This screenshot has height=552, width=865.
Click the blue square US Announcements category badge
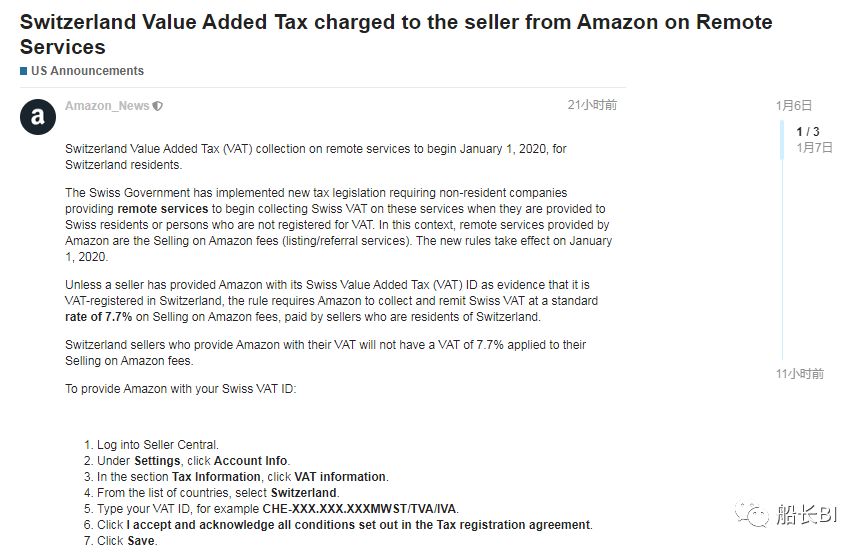click(x=24, y=71)
